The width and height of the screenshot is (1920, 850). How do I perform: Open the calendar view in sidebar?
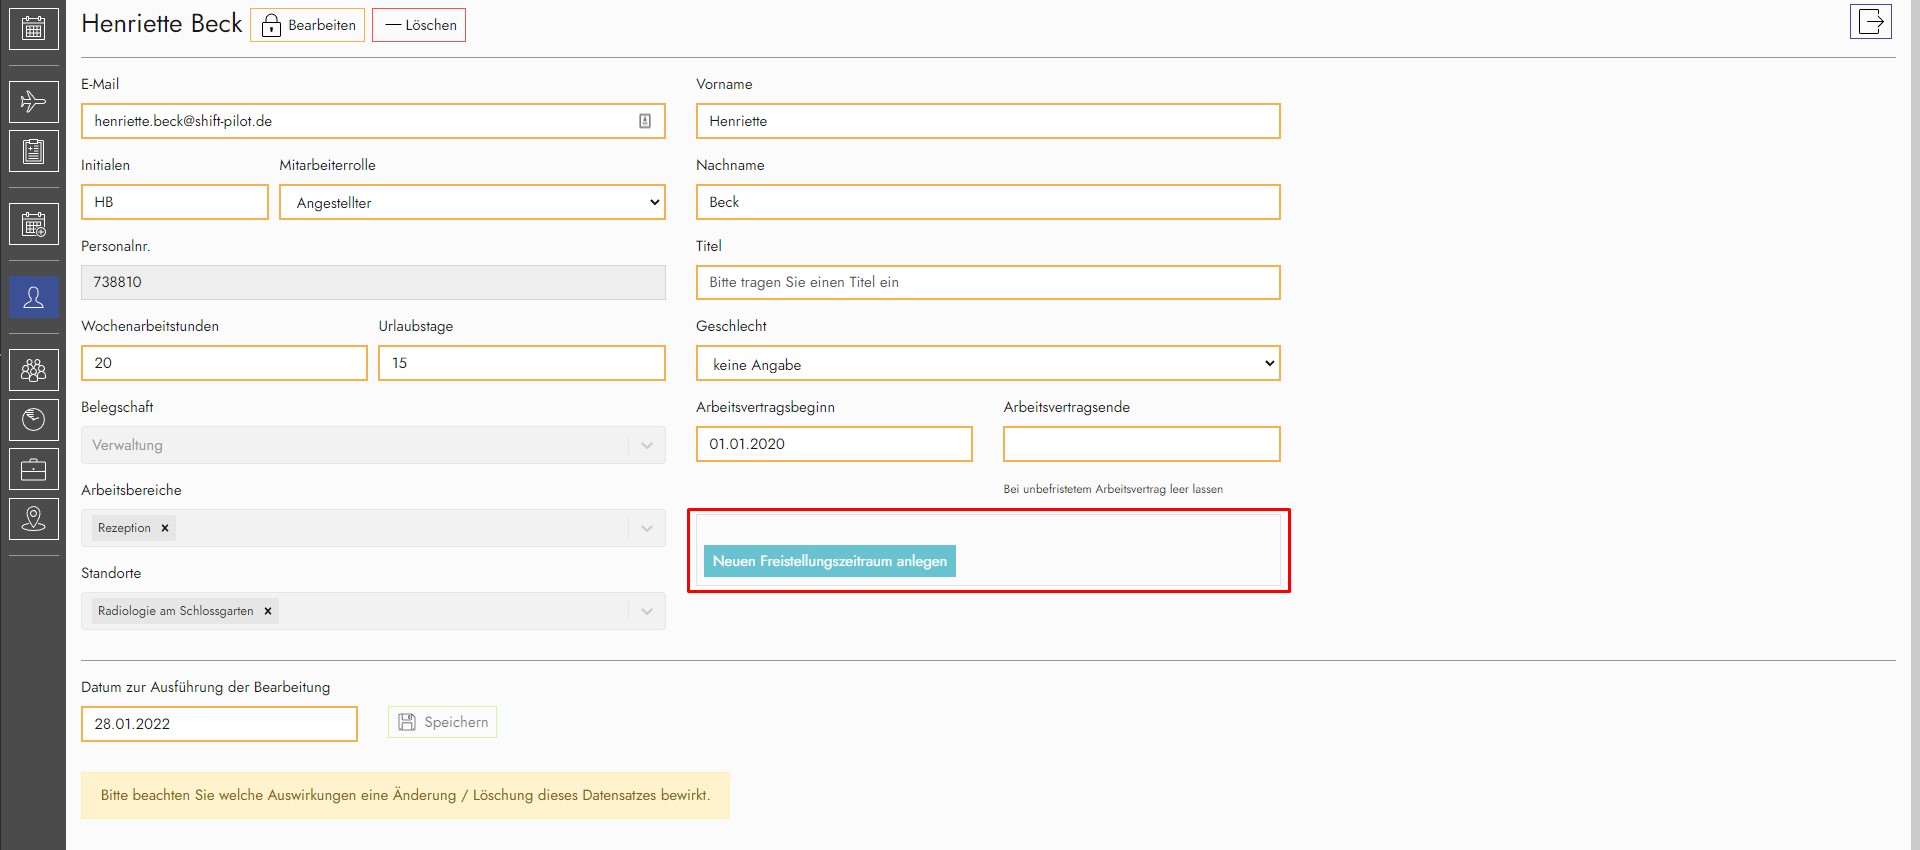coord(33,28)
